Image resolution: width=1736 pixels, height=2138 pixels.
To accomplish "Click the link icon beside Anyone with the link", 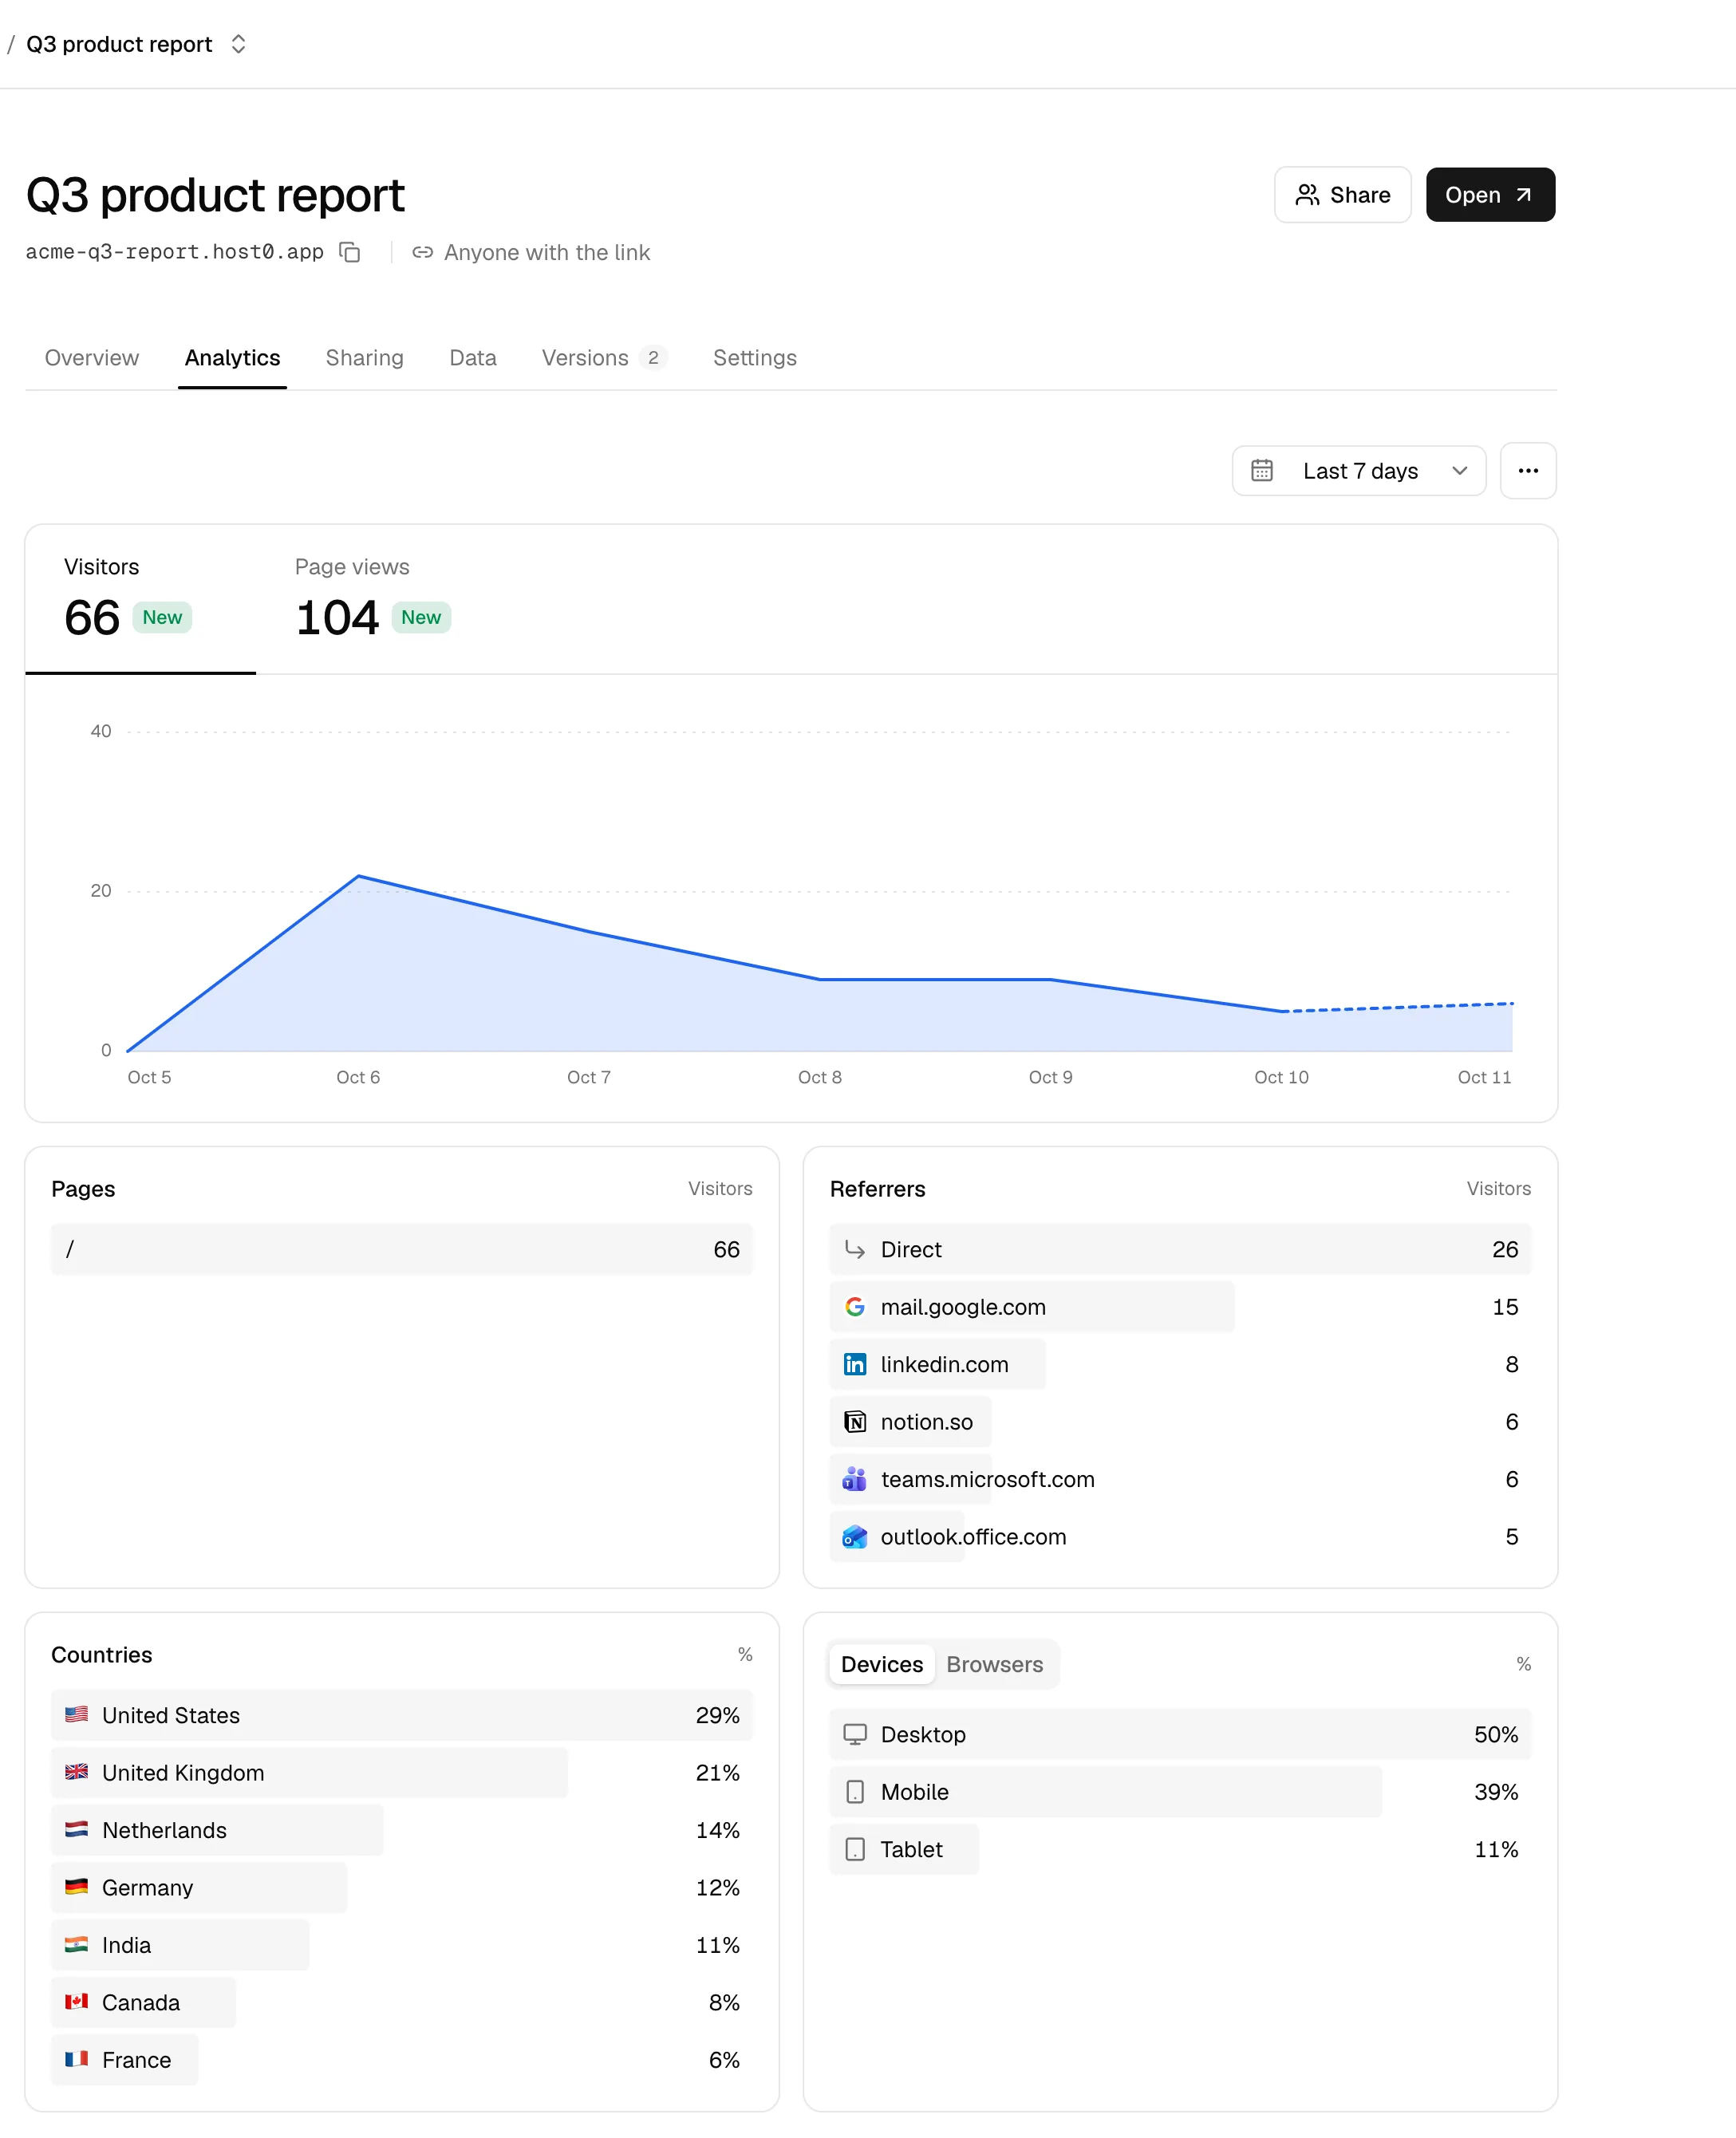I will tap(422, 252).
